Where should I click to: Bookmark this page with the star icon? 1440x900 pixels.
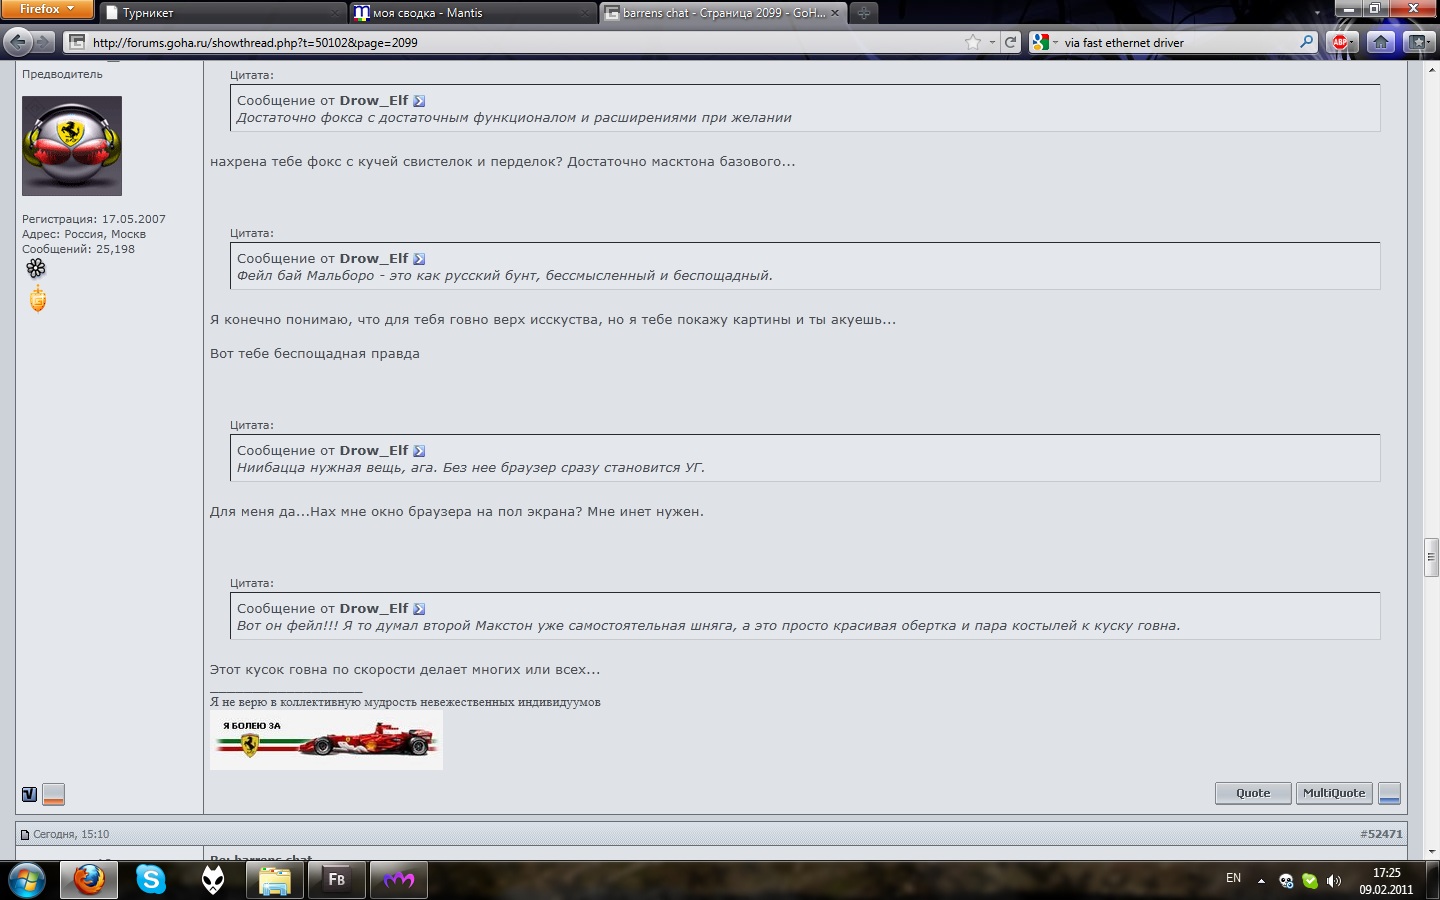pyautogui.click(x=973, y=42)
